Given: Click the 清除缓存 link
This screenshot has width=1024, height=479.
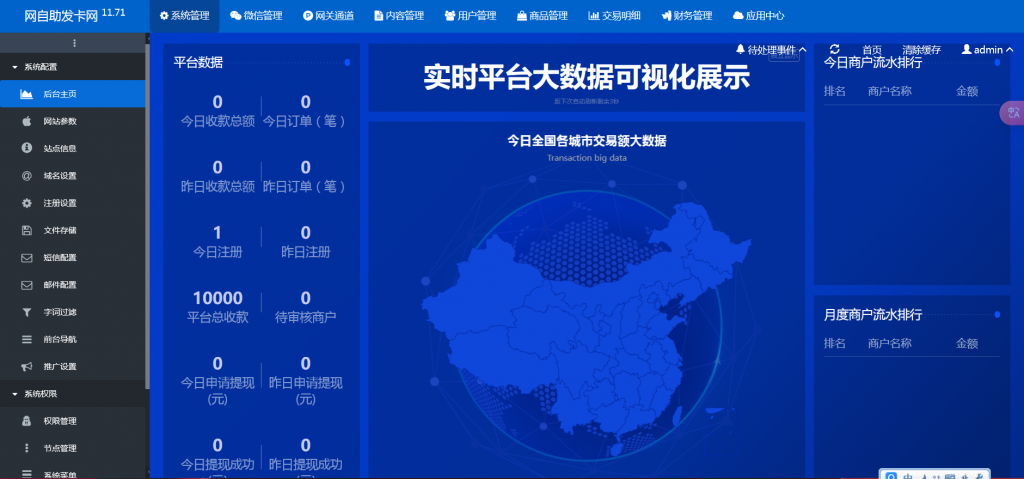Looking at the screenshot, I should [x=920, y=49].
